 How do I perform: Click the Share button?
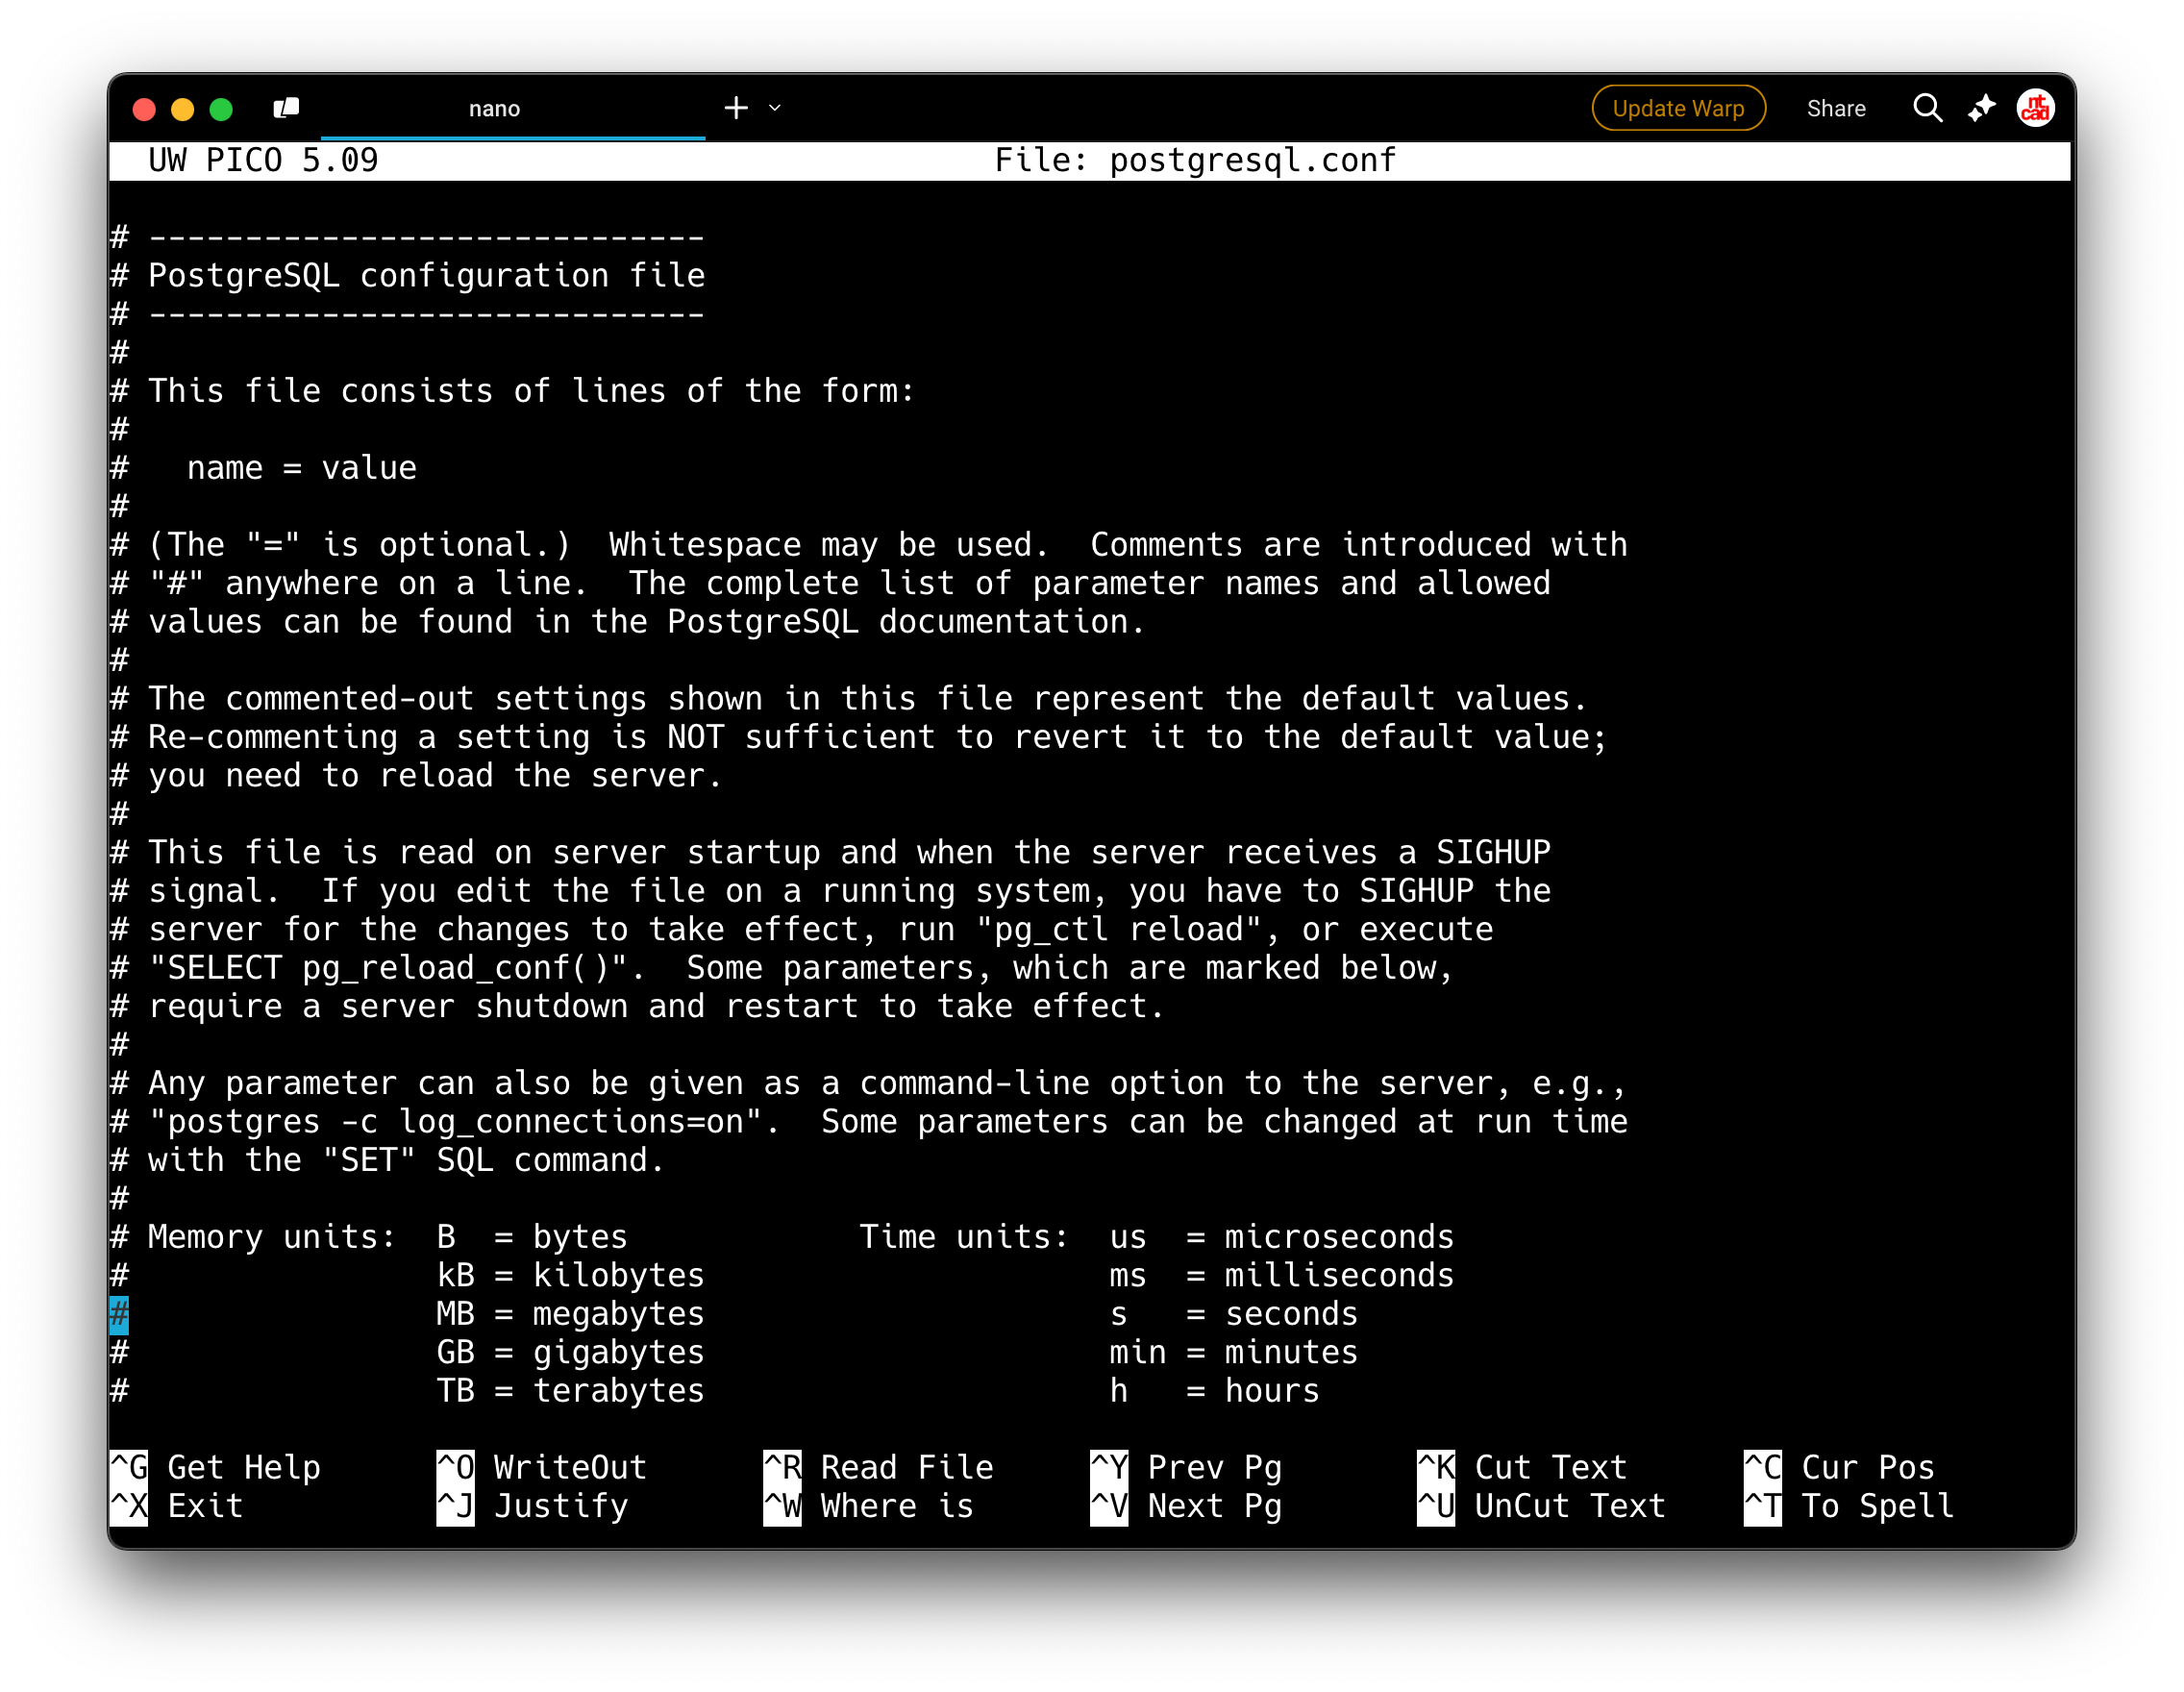1836,108
